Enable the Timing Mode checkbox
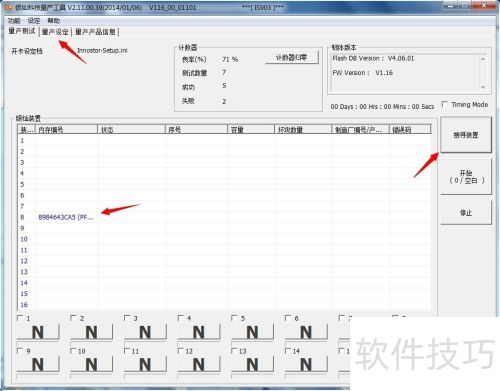Image resolution: width=500 pixels, height=391 pixels. tap(444, 104)
